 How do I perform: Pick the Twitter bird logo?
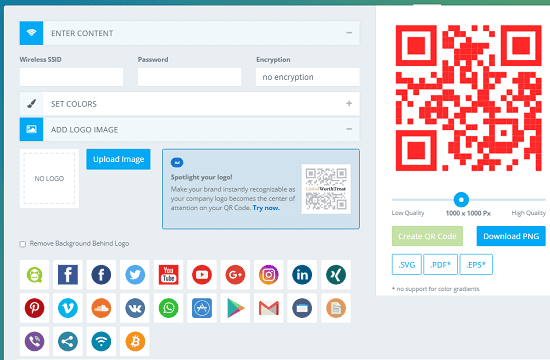[135, 275]
